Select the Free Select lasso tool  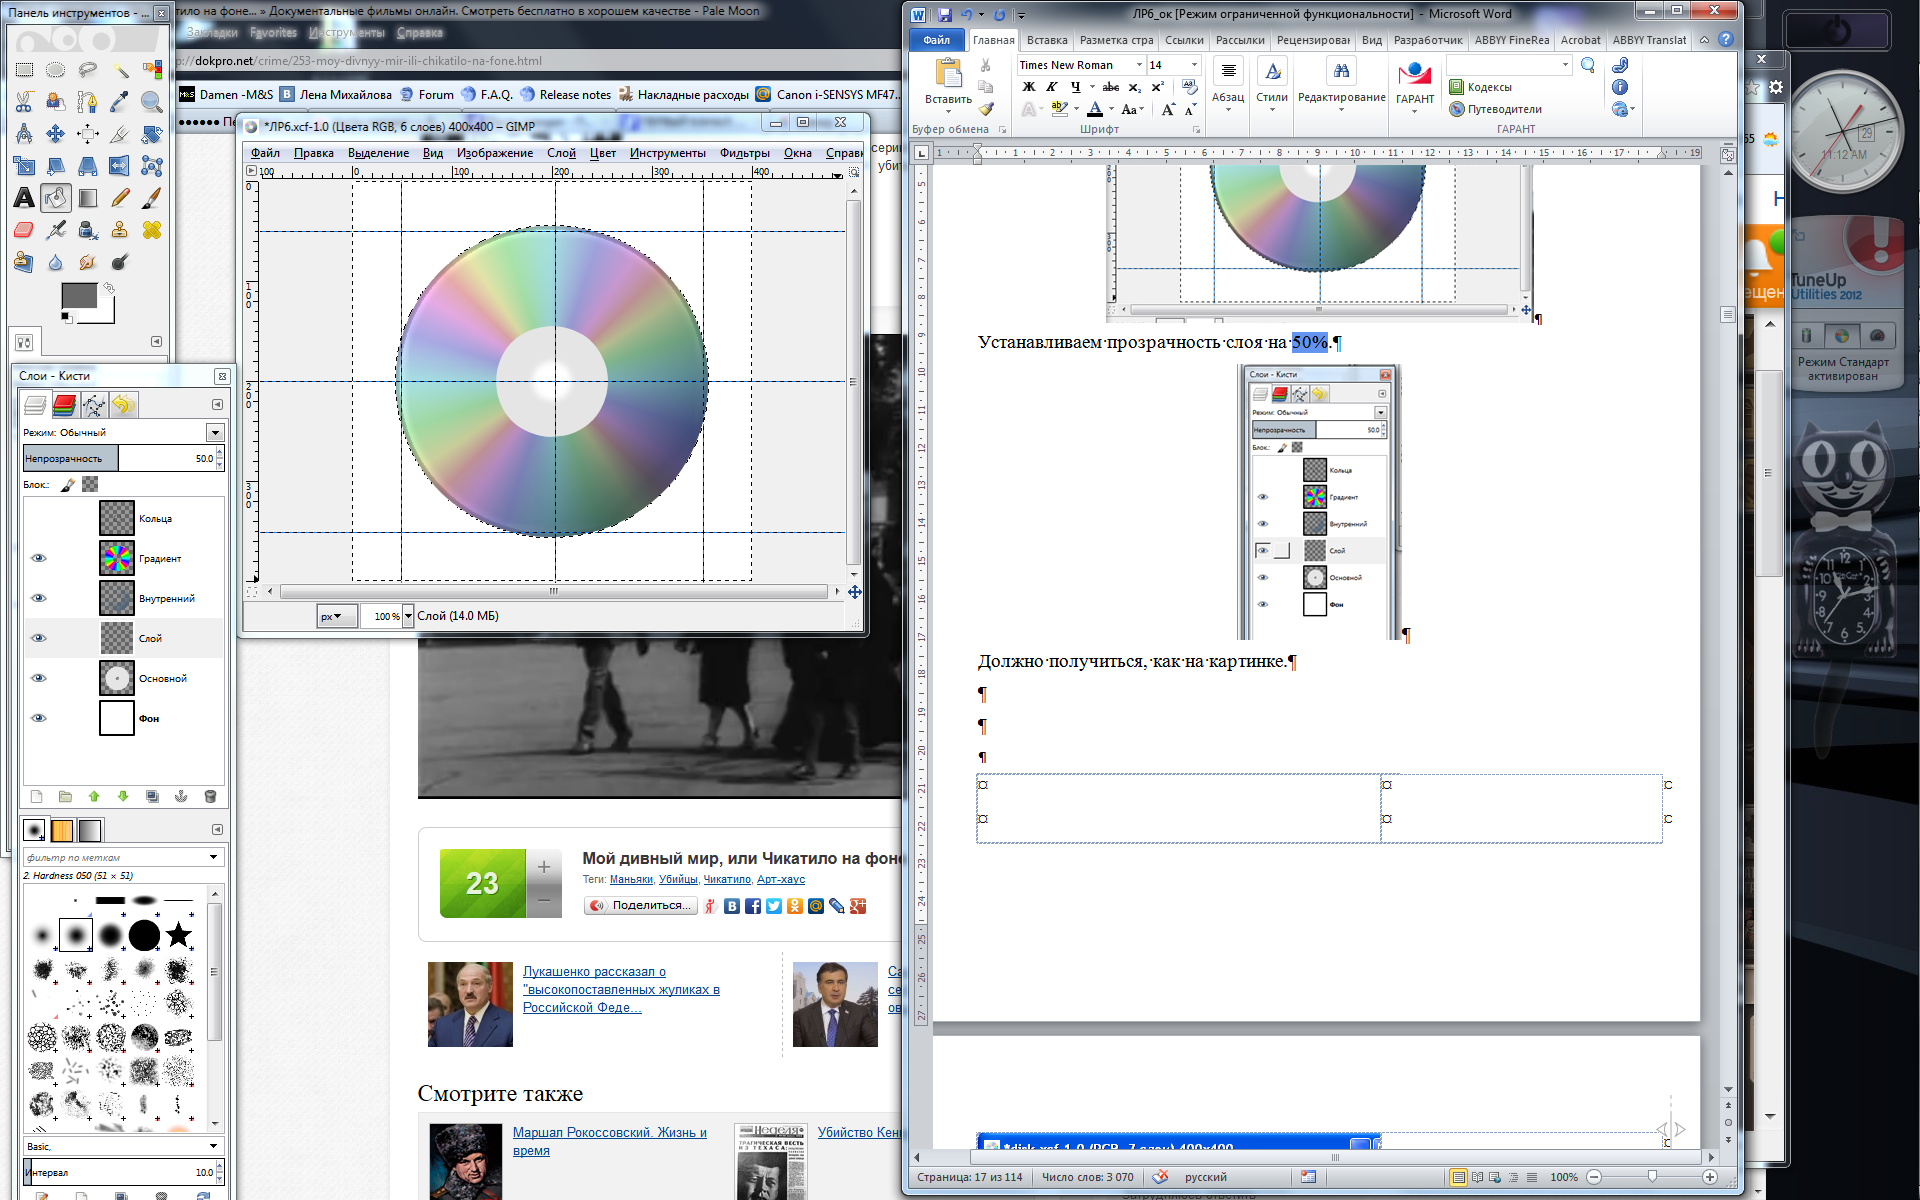click(x=88, y=70)
